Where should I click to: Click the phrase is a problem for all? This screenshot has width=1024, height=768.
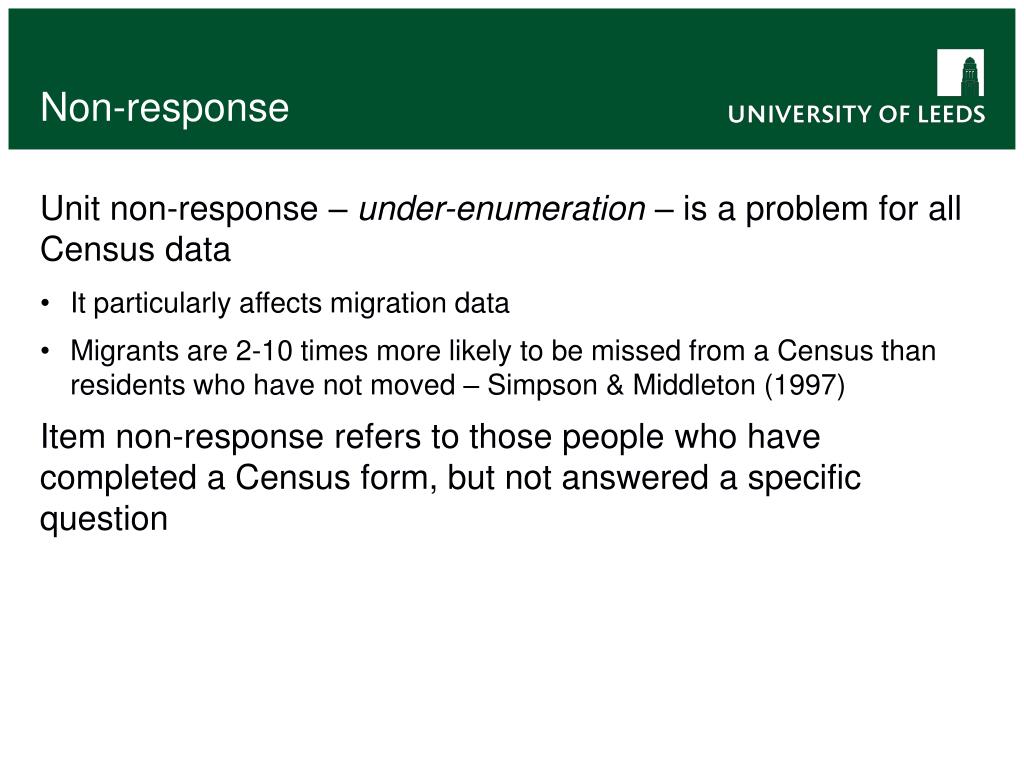click(822, 209)
